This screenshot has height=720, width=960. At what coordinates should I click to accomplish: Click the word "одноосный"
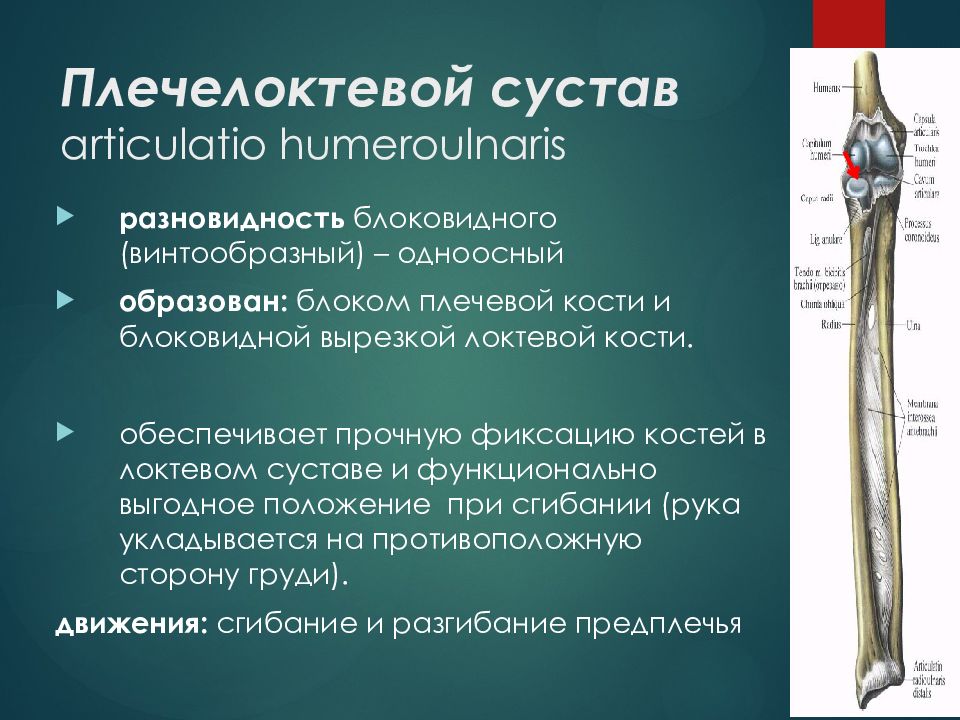pyautogui.click(x=481, y=253)
